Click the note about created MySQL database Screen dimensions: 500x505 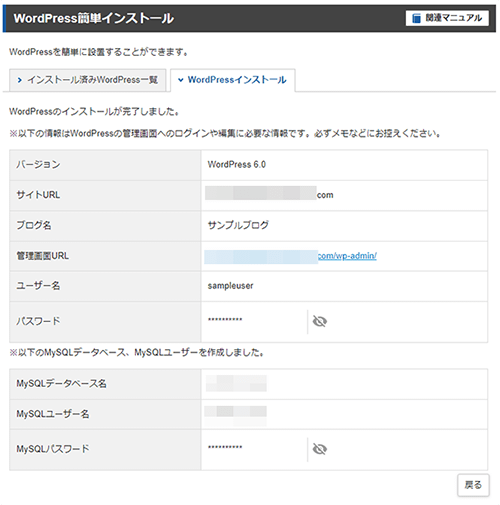pyautogui.click(x=137, y=353)
